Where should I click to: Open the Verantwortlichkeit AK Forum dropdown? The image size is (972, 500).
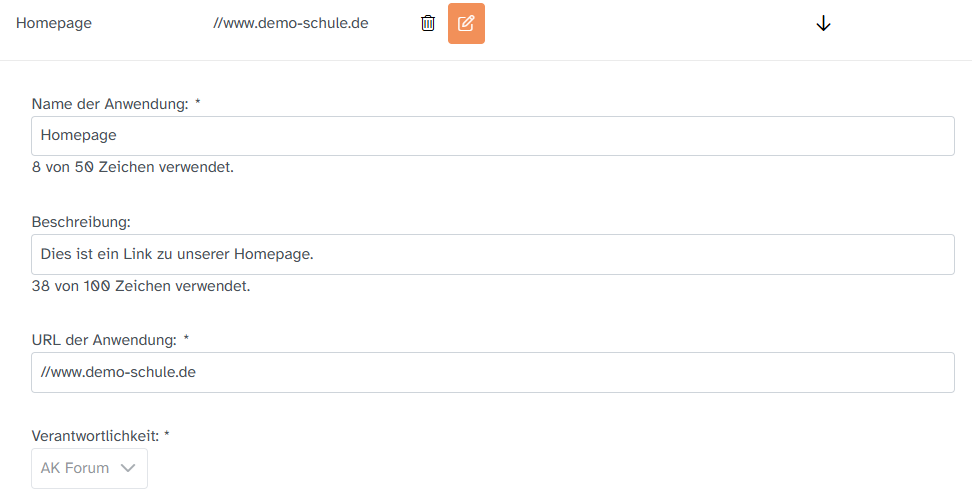(x=89, y=468)
